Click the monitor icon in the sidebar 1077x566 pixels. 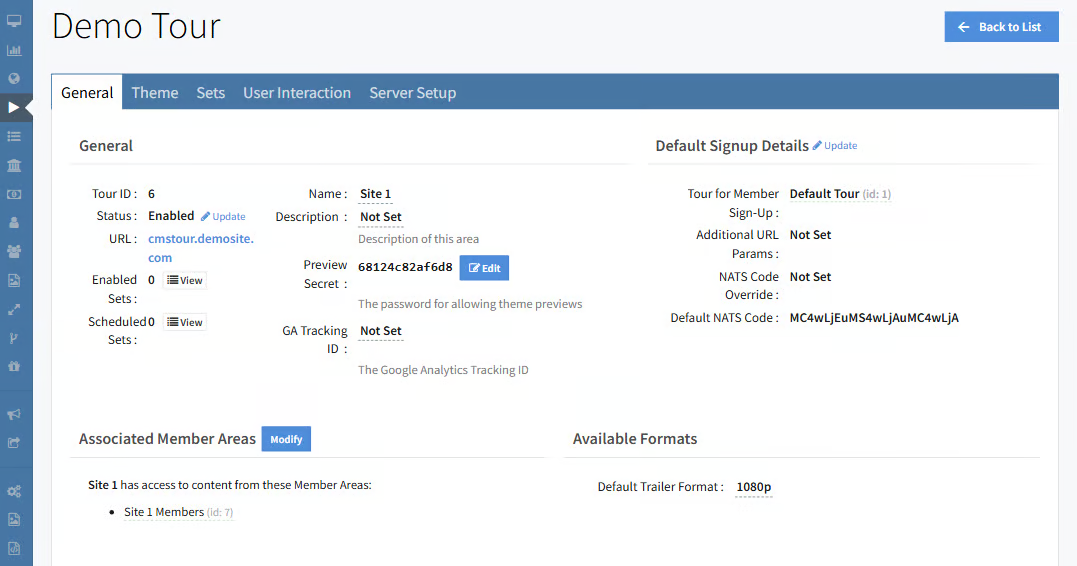click(14, 21)
